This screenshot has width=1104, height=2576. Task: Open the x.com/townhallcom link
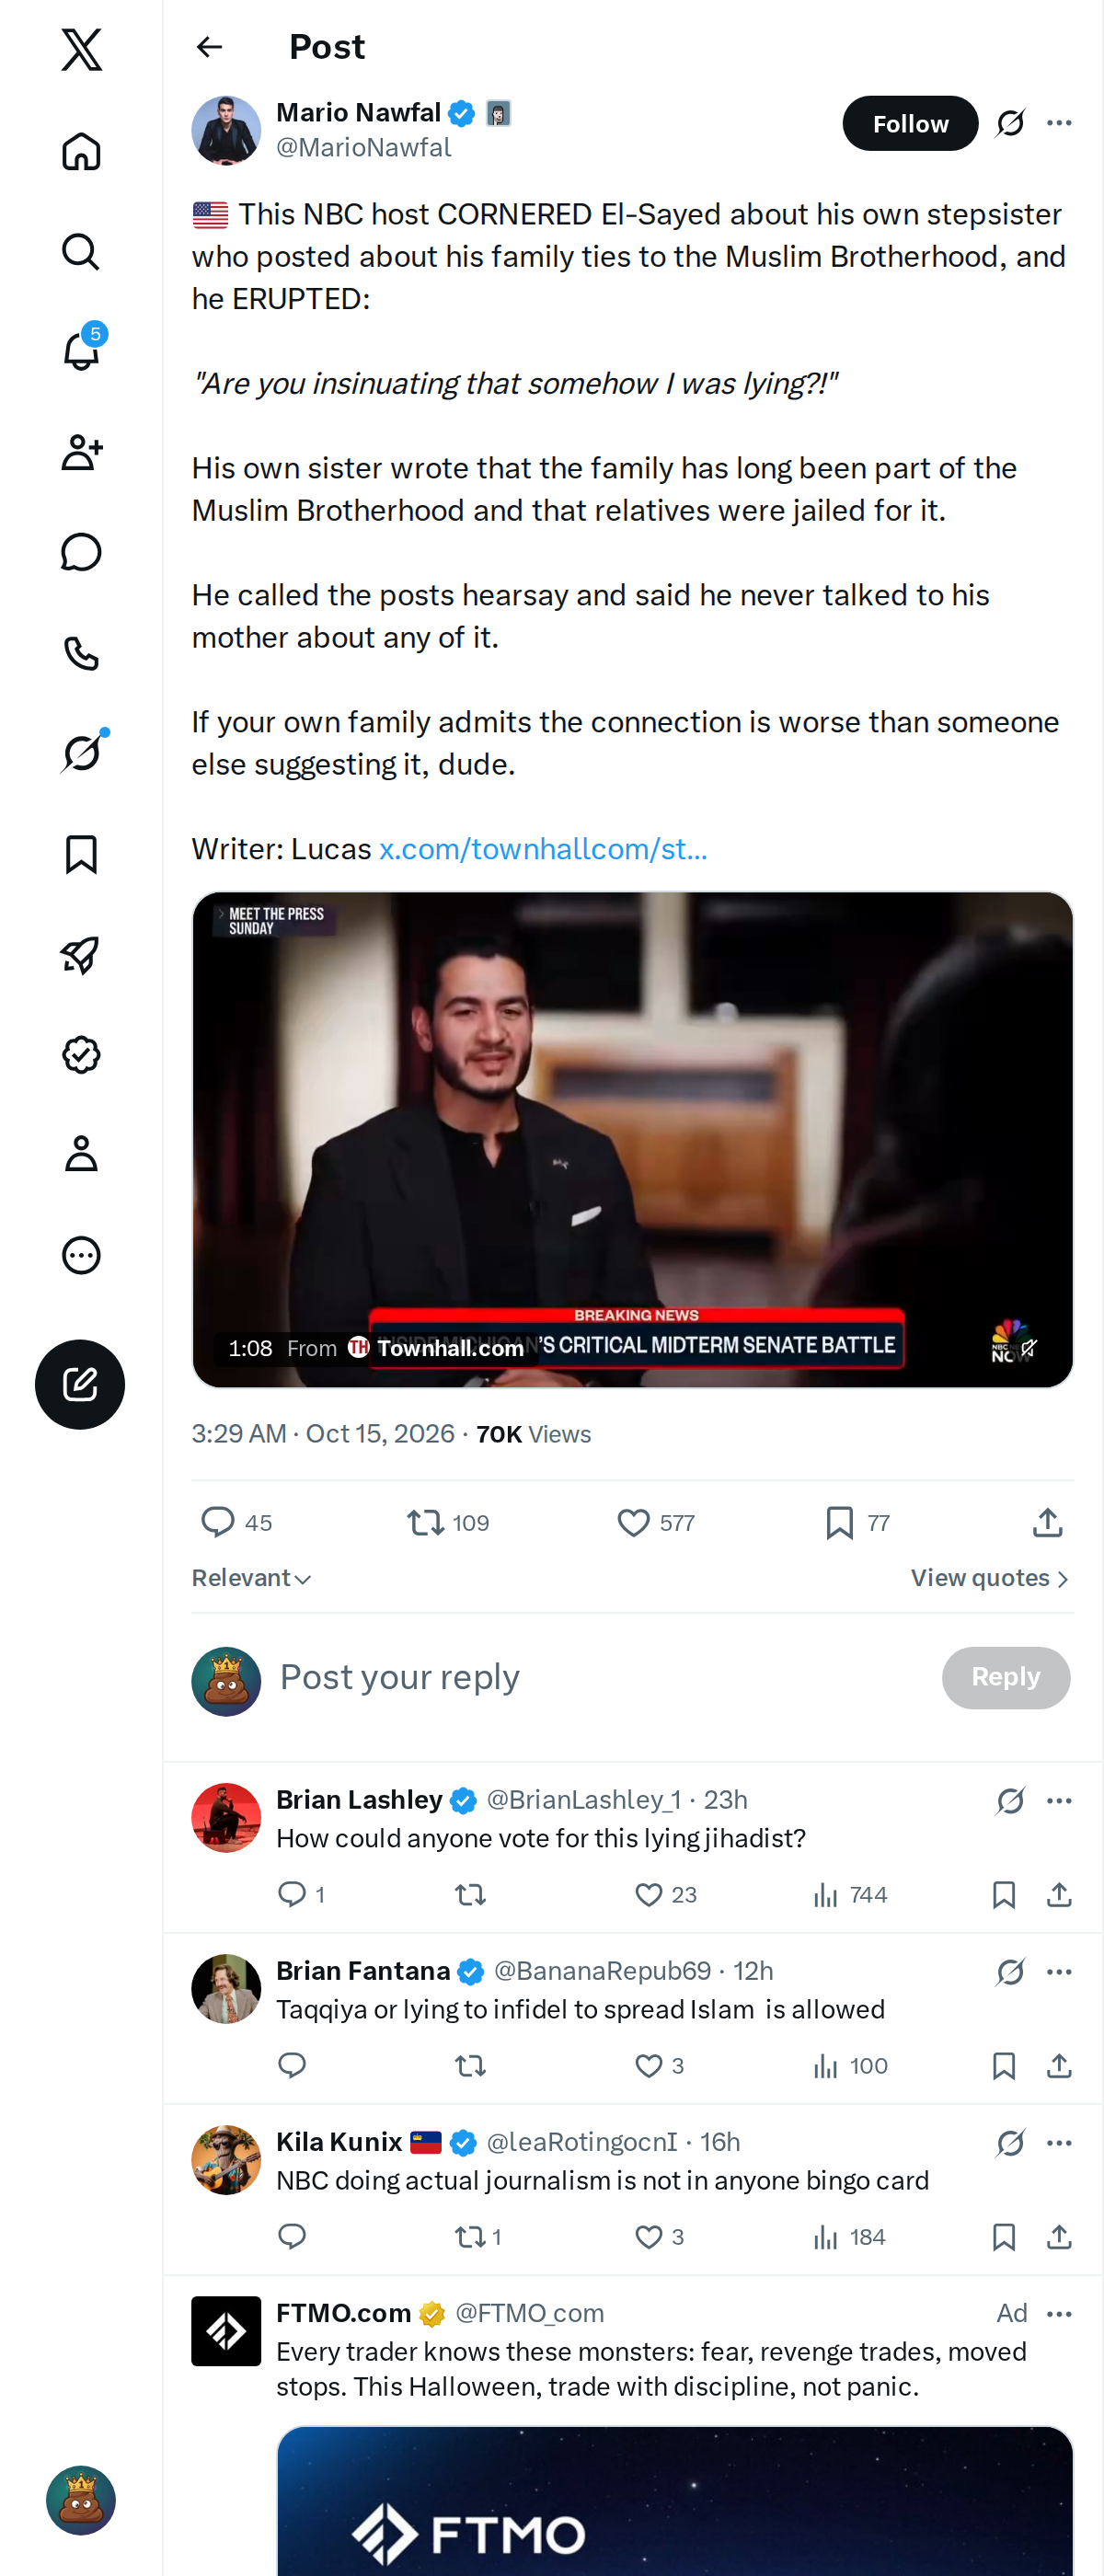543,849
